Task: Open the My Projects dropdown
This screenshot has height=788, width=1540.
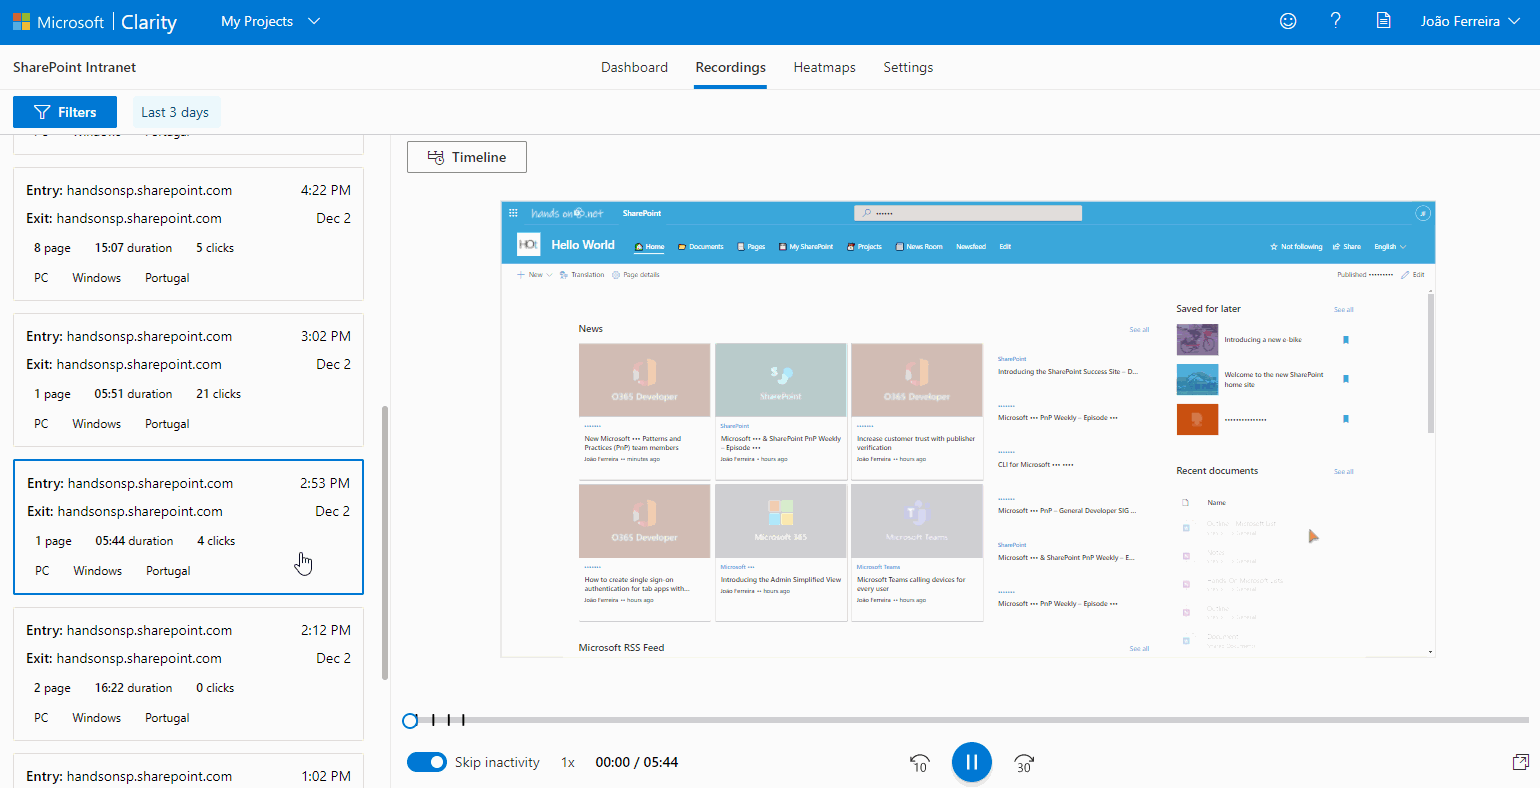Action: (x=270, y=21)
